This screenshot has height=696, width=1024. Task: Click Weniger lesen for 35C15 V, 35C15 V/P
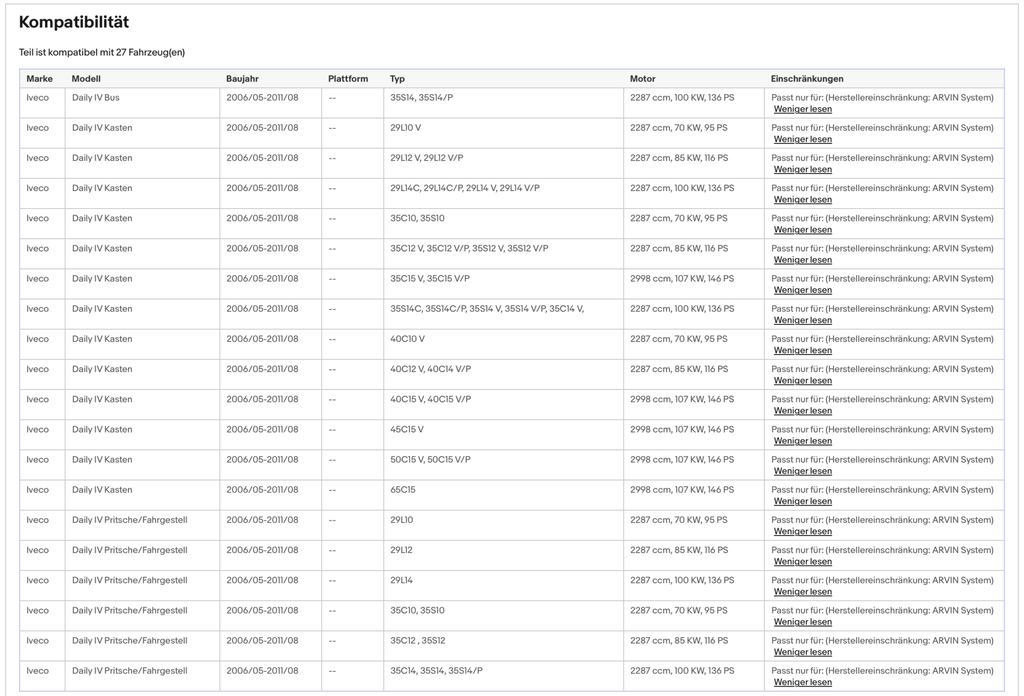[803, 290]
